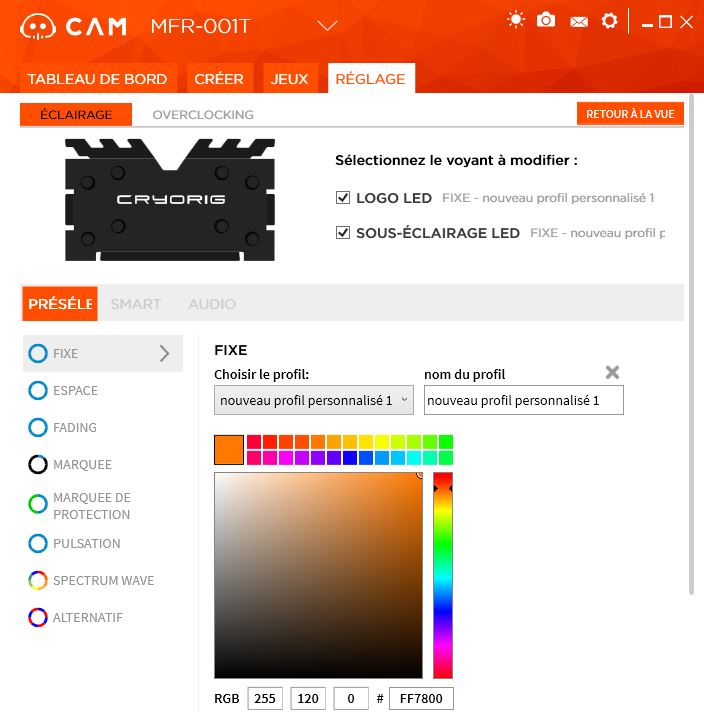The width and height of the screenshot is (704, 712).
Task: Select the ESPACE lighting mode
Action: click(103, 391)
